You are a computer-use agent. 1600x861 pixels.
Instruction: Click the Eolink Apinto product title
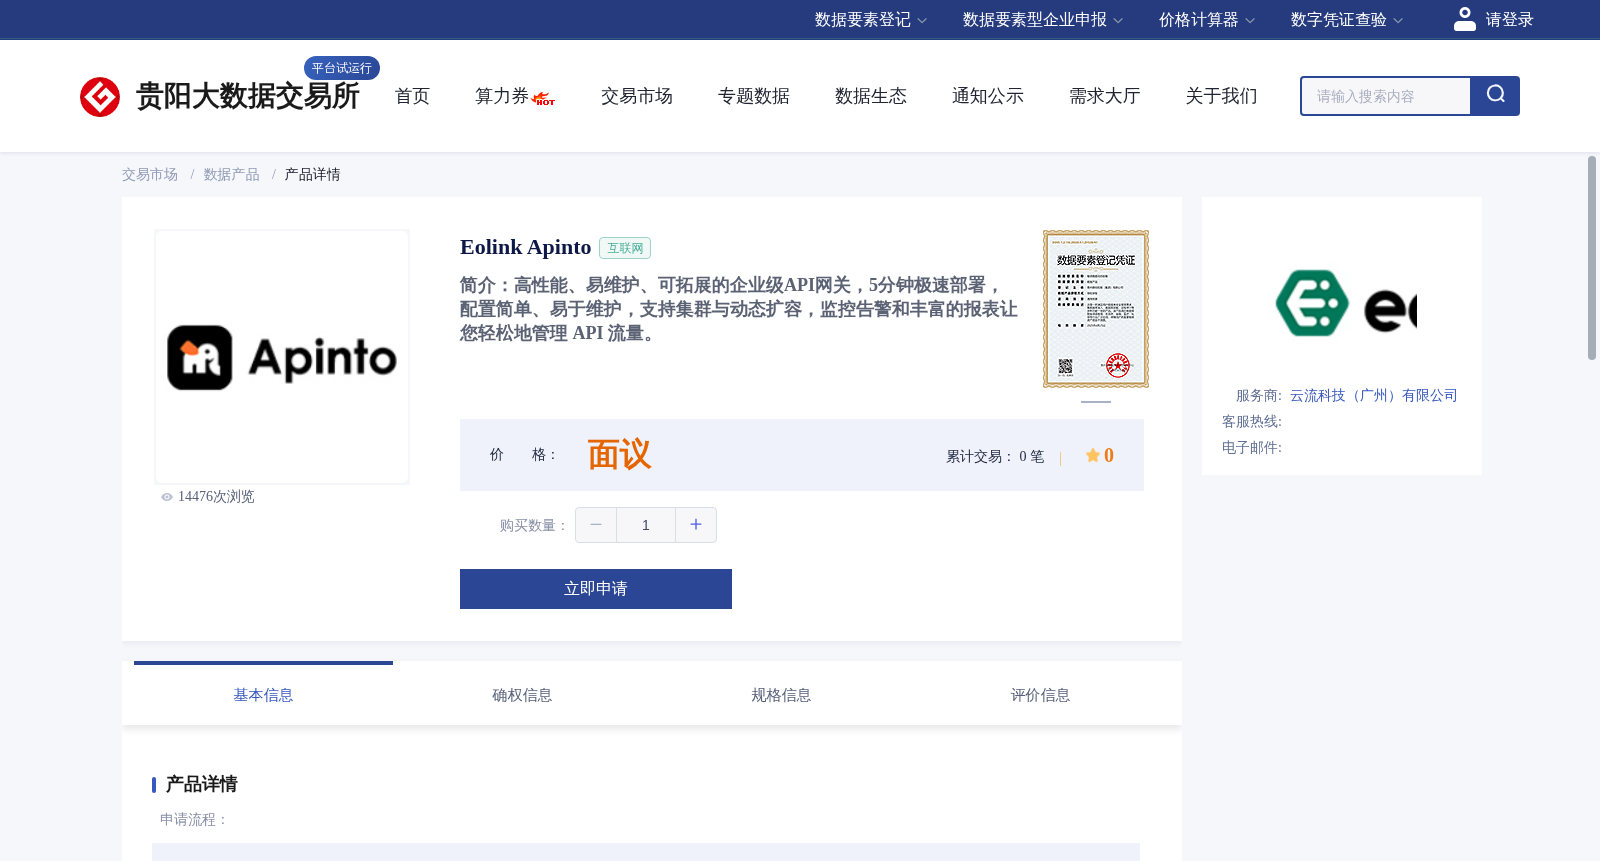click(x=525, y=247)
